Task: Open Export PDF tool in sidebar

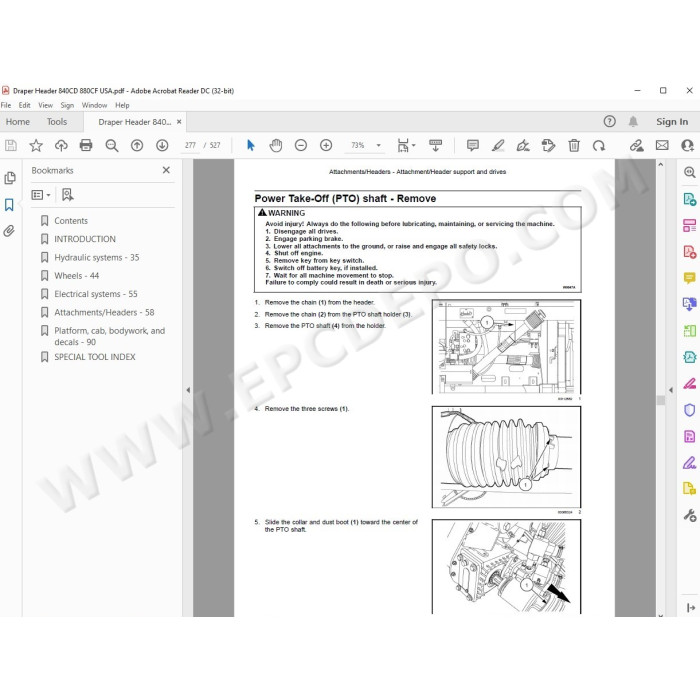Action: 689,199
